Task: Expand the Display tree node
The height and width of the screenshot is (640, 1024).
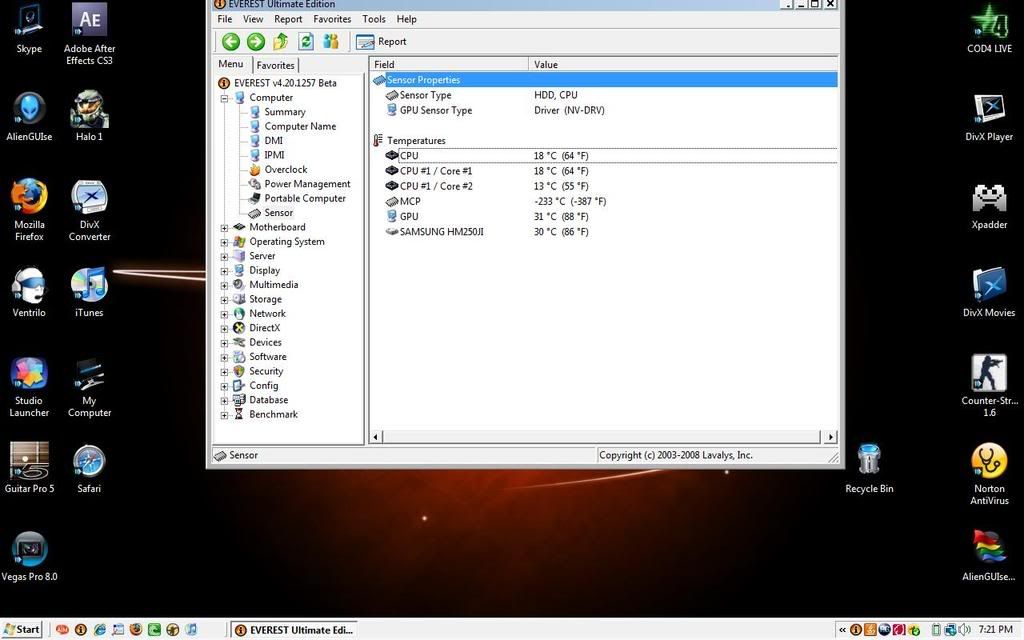Action: (x=224, y=271)
